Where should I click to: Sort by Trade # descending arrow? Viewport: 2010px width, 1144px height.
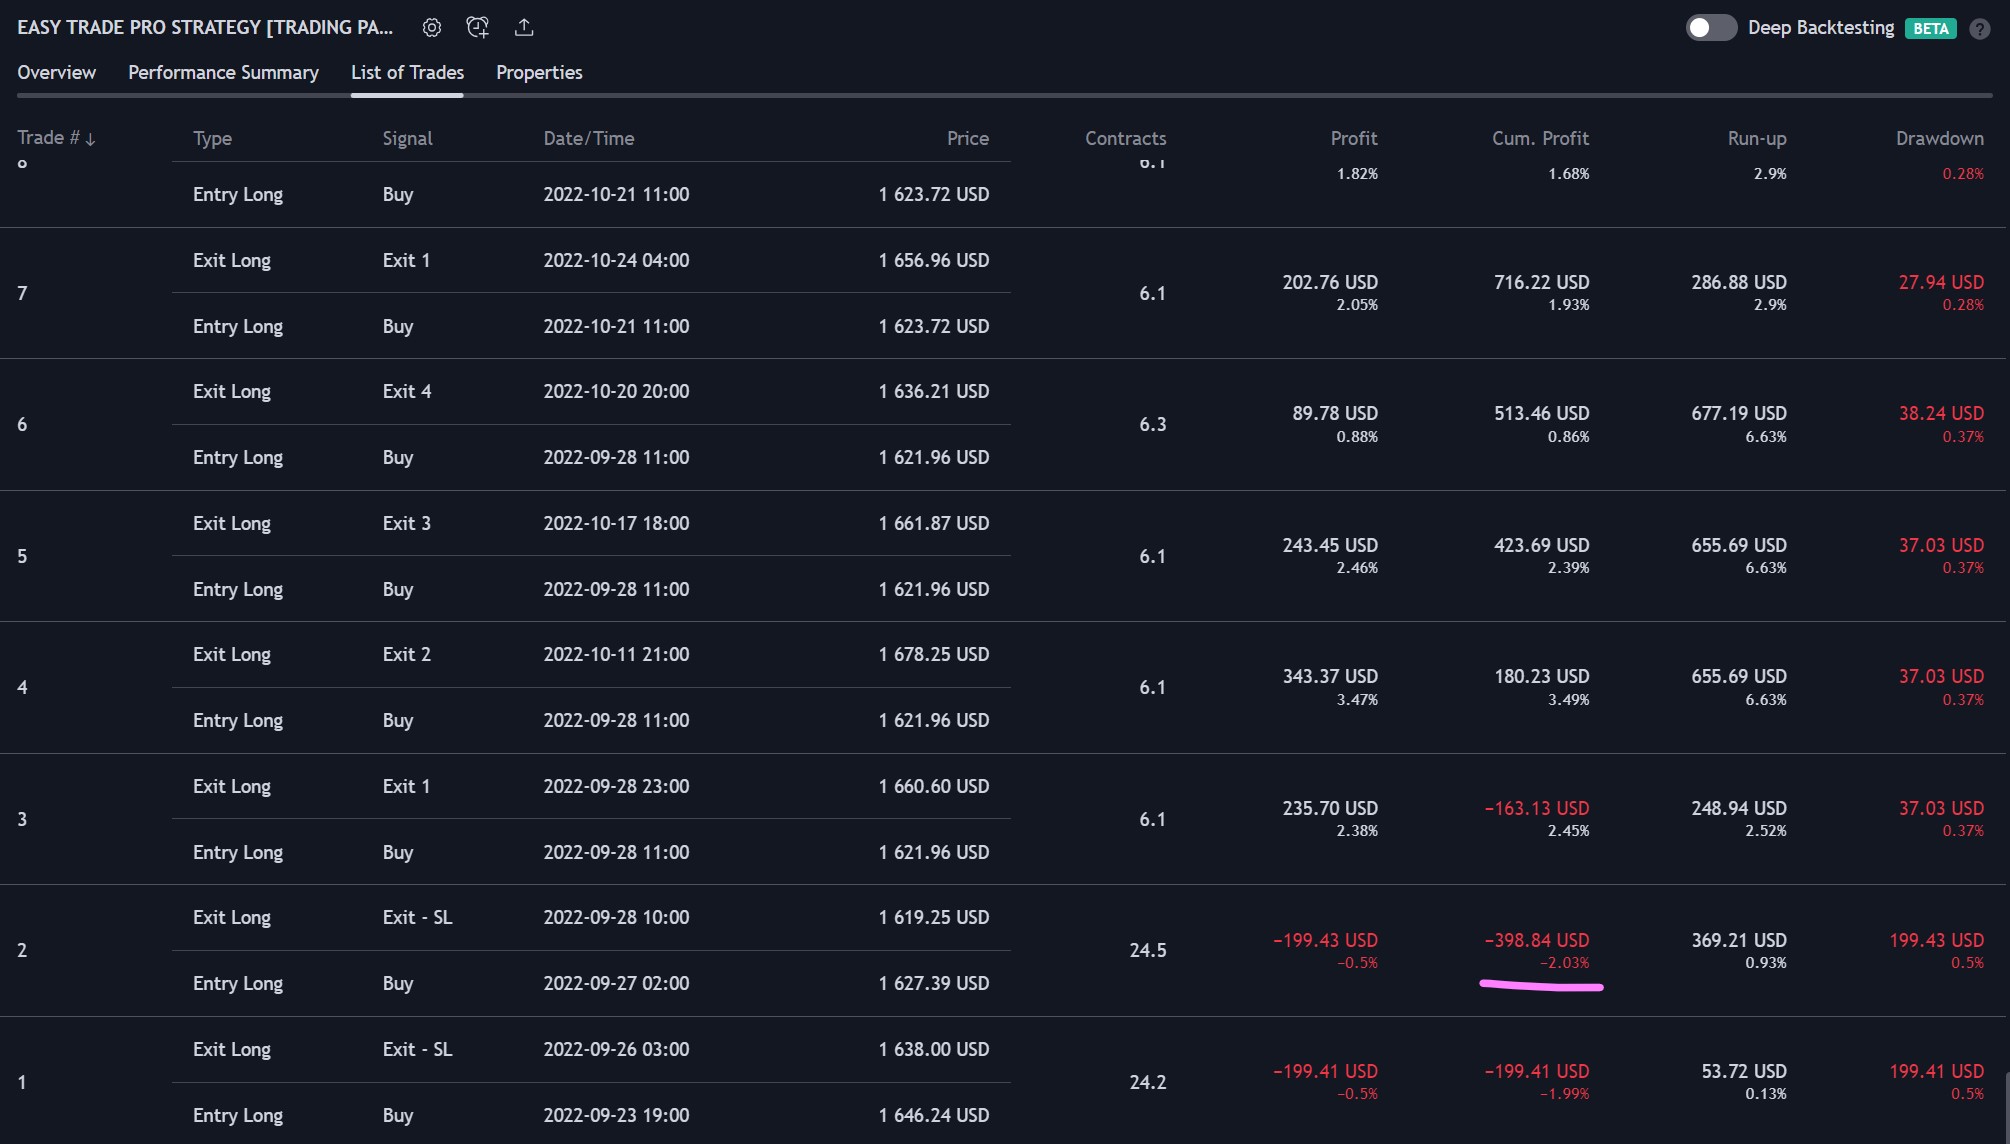tap(90, 139)
